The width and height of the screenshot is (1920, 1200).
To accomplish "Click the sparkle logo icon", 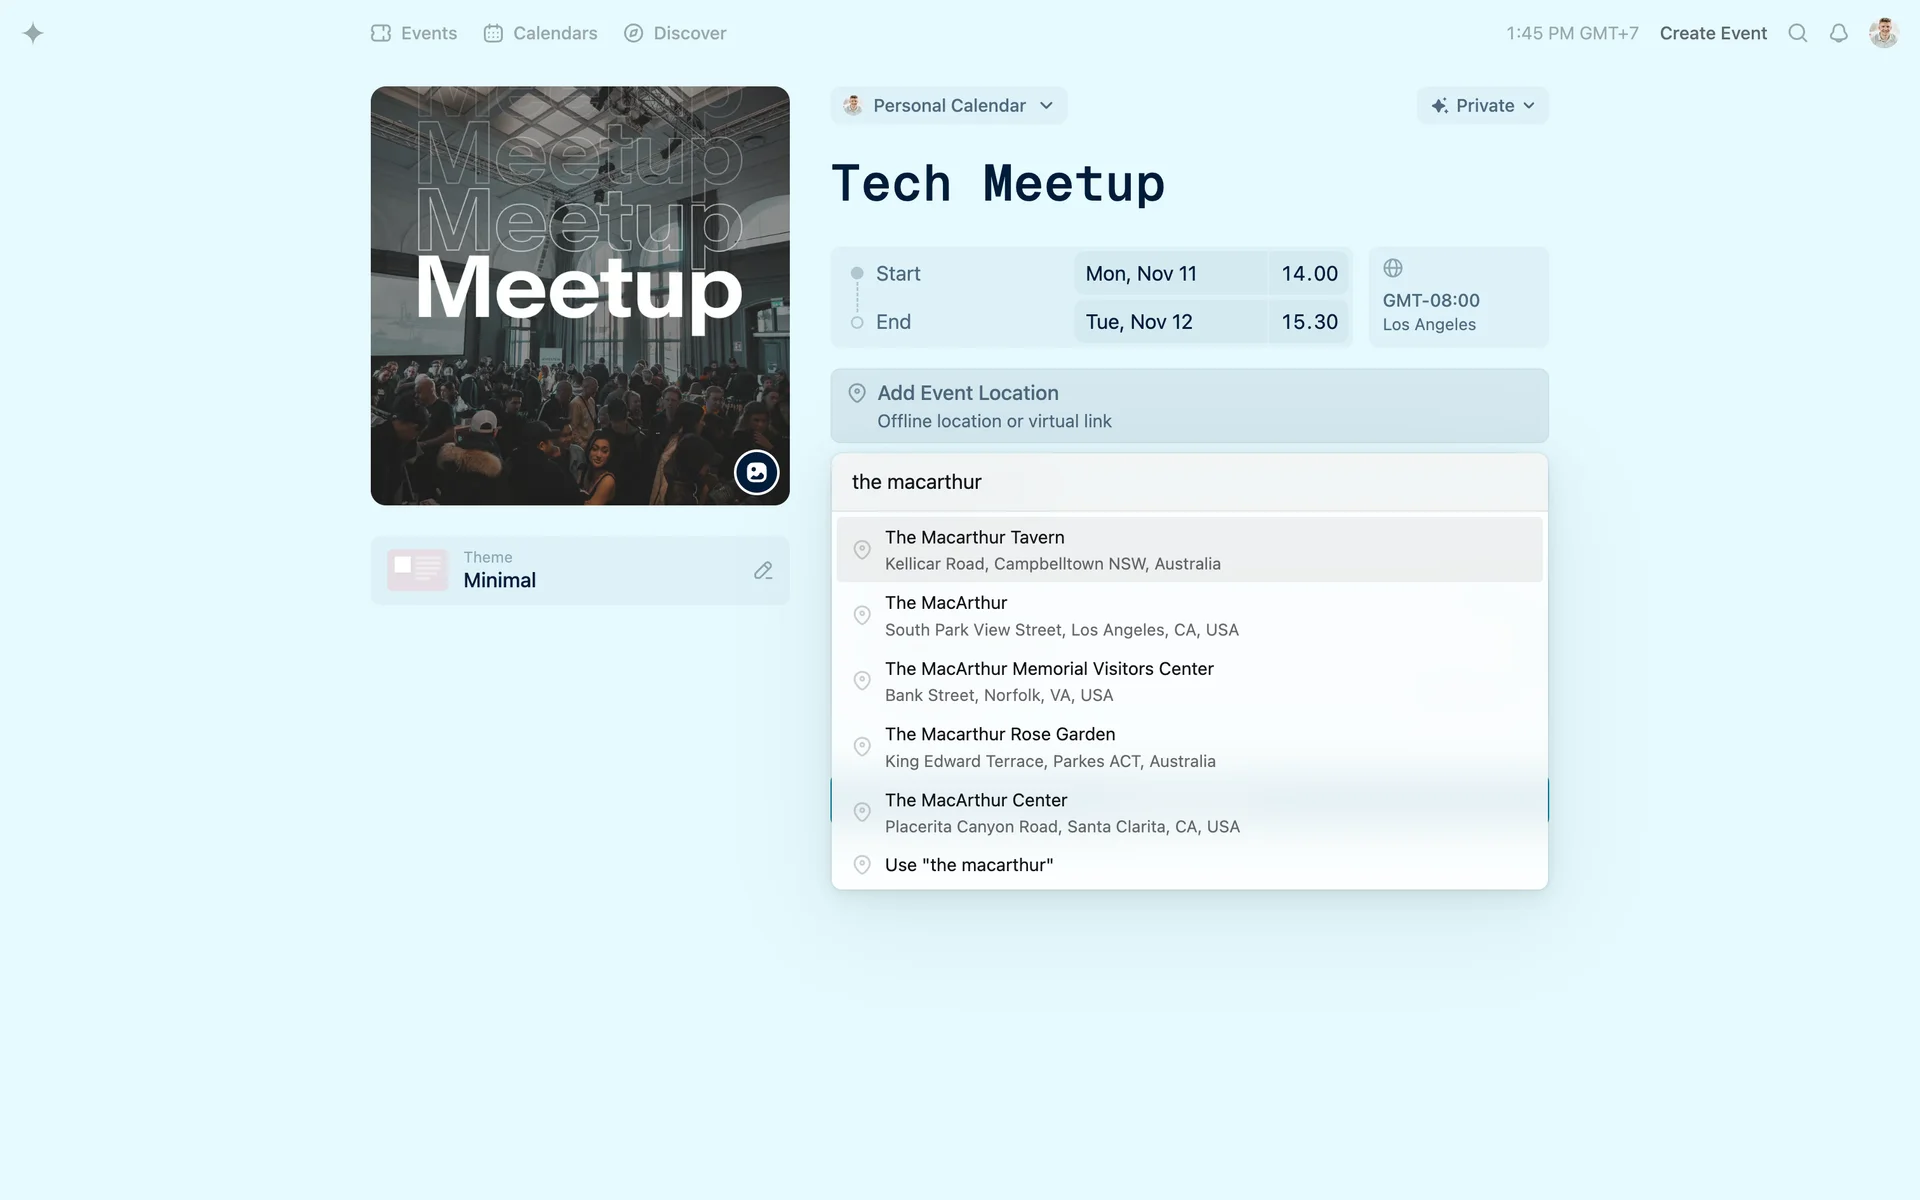I will click(33, 33).
